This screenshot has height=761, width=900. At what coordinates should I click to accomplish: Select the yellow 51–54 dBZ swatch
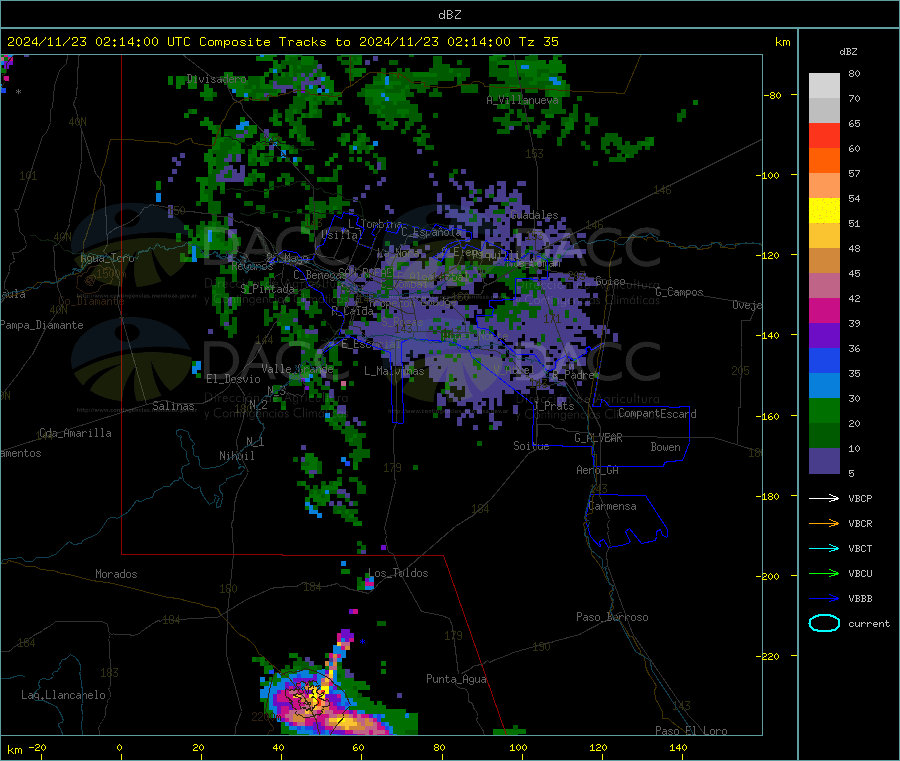[x=824, y=211]
